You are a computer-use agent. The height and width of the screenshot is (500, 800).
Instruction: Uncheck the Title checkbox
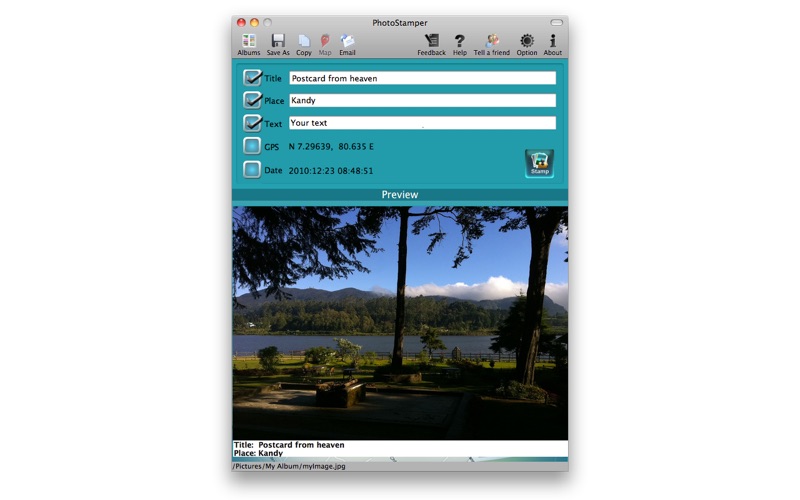252,78
